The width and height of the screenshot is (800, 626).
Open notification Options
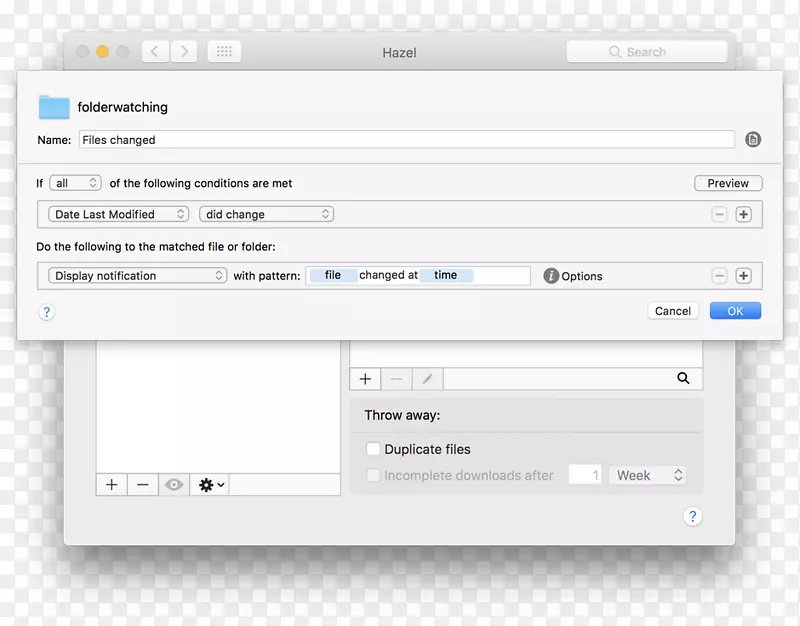tap(582, 276)
